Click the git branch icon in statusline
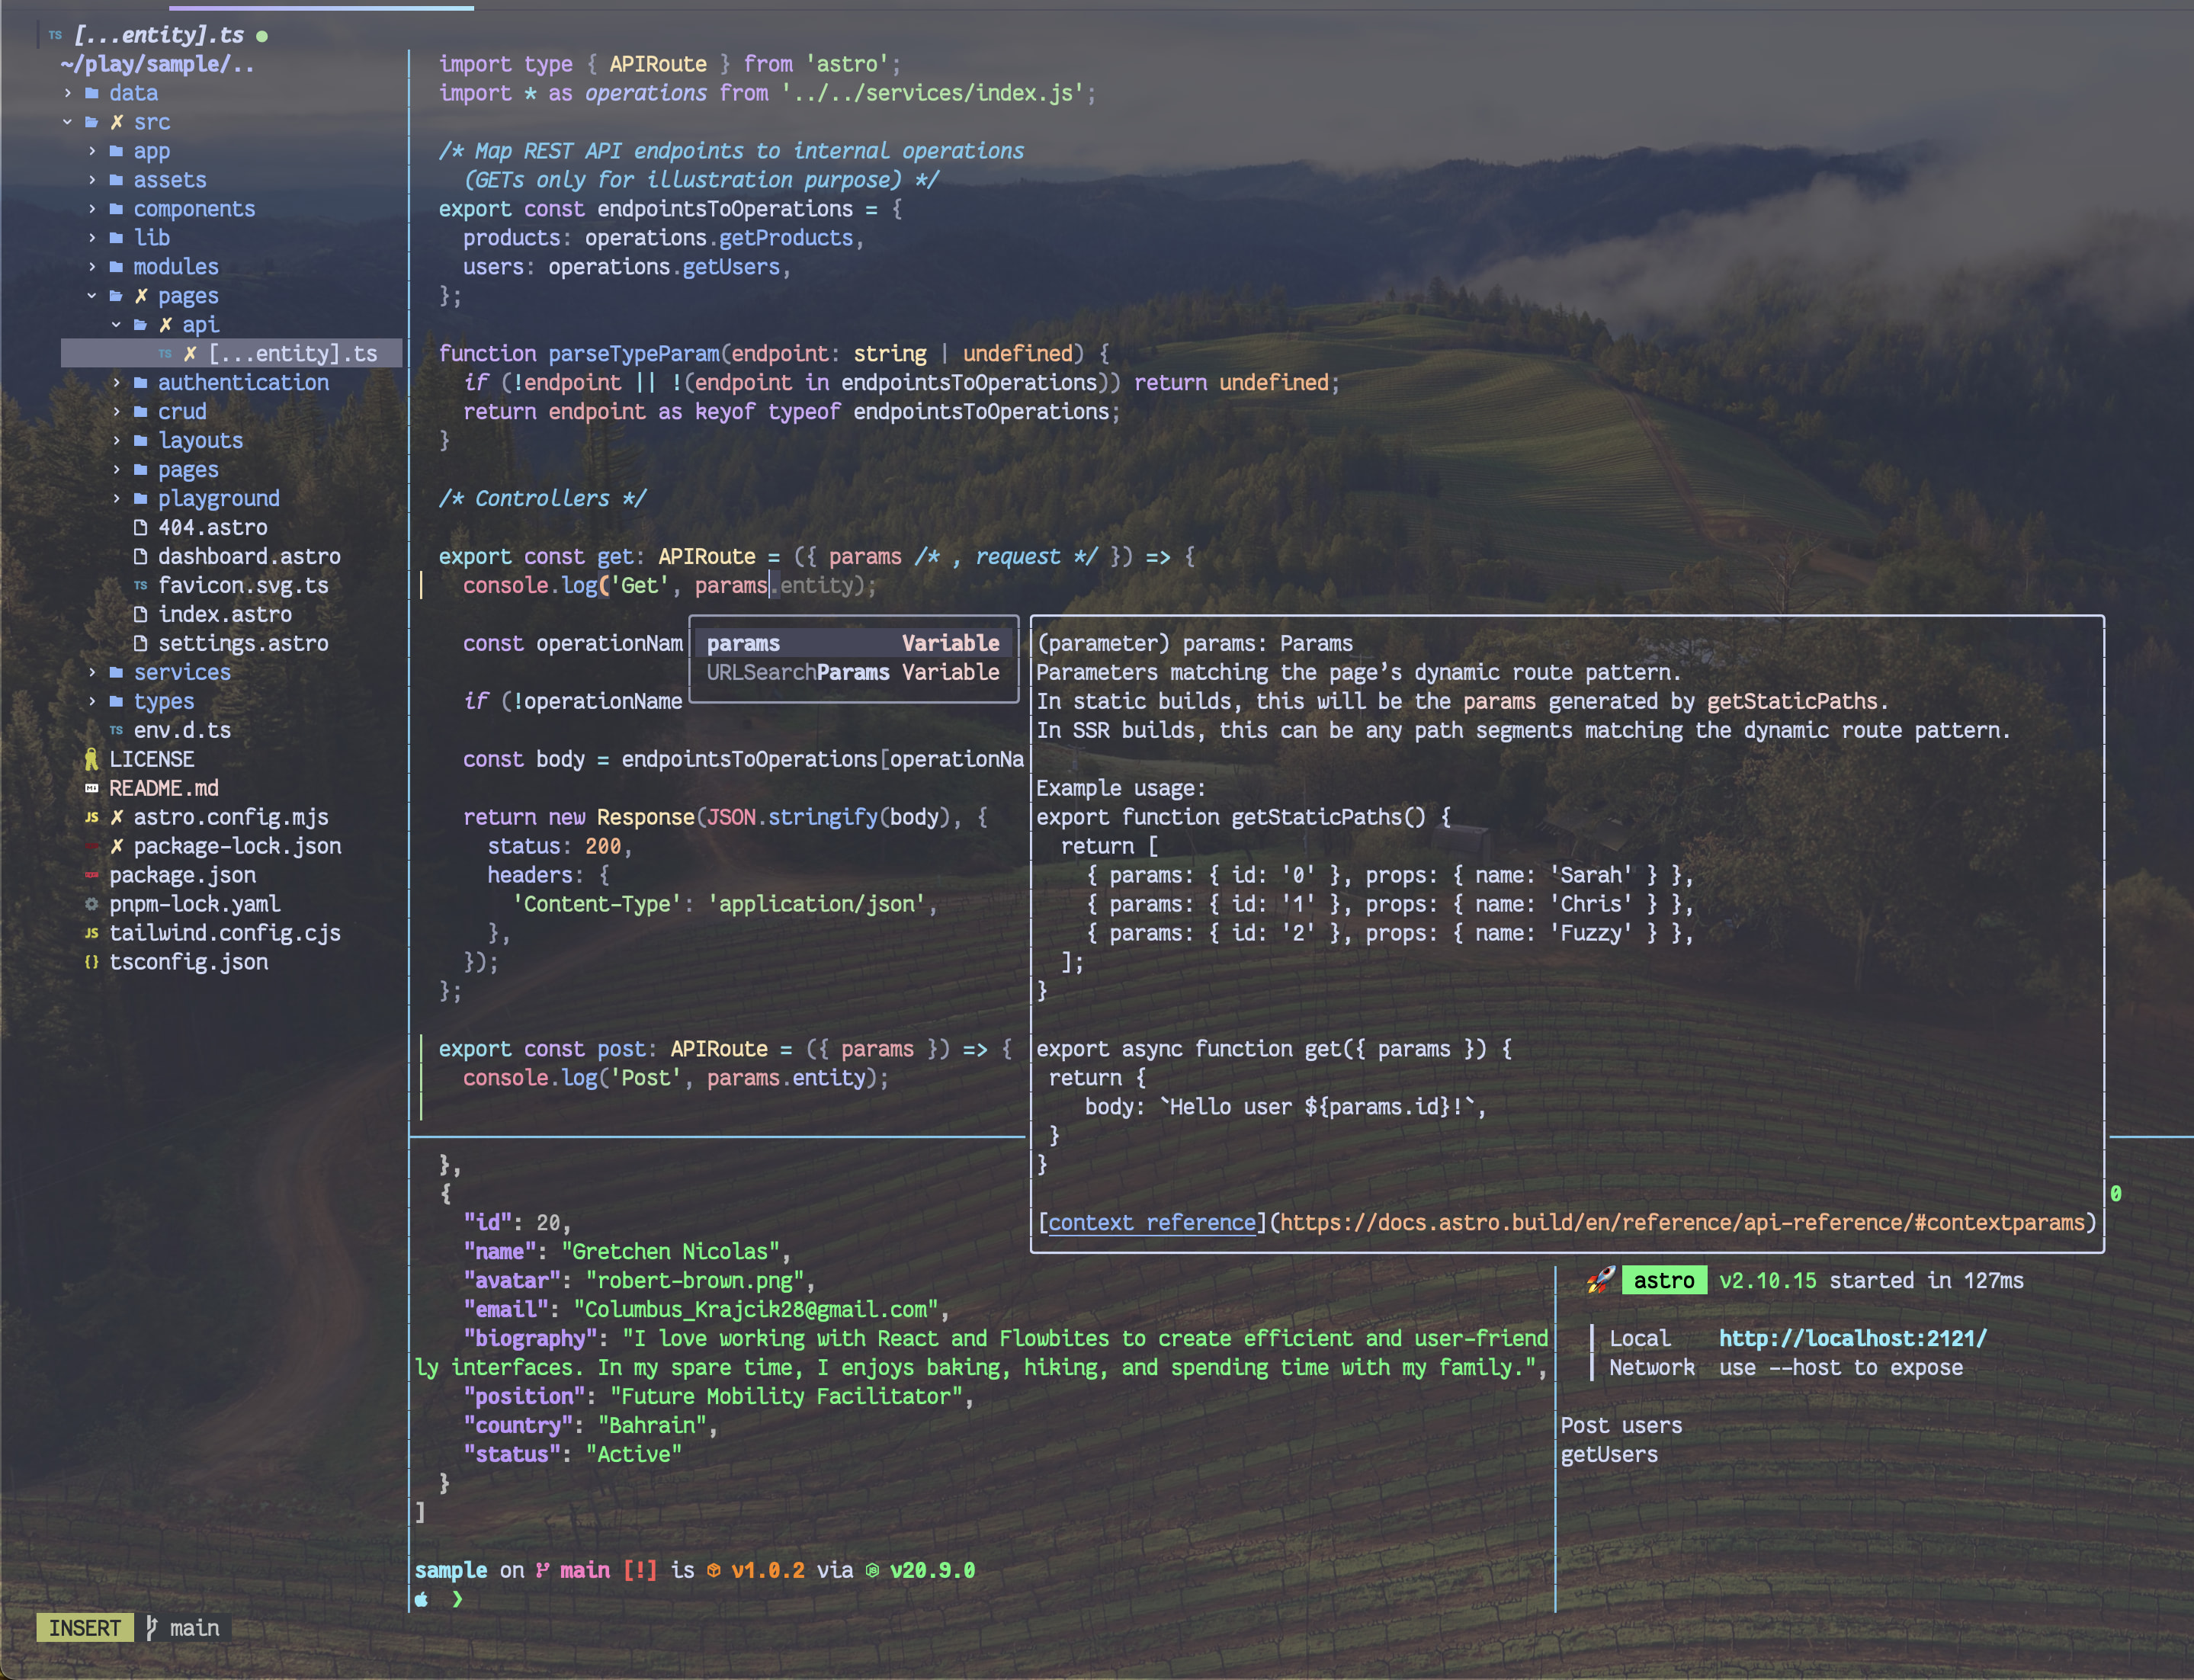2194x1680 pixels. [152, 1628]
